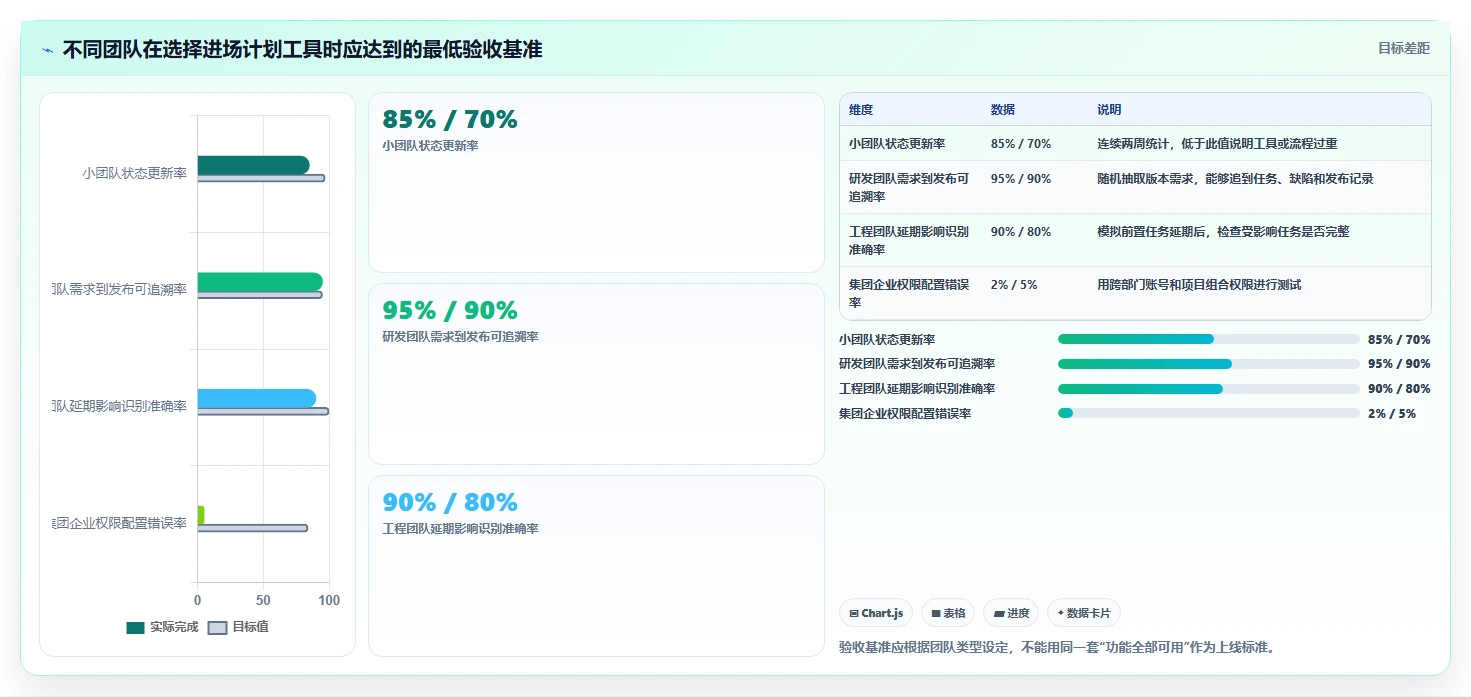Screen dimensions: 1471x697
Task: Toggle the 实际完成 legend item
Action: 162,628
